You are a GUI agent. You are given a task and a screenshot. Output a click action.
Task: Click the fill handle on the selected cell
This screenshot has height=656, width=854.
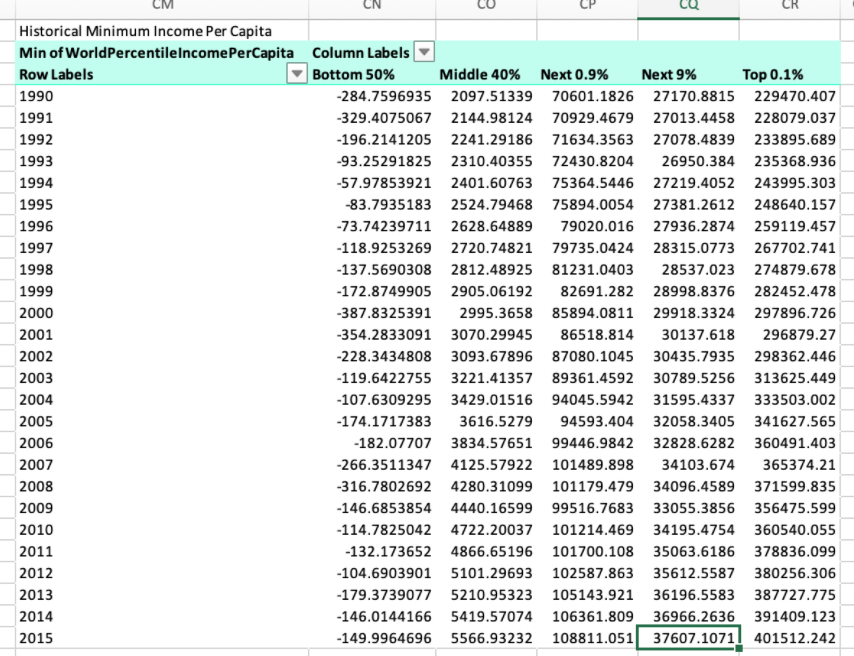(739, 648)
